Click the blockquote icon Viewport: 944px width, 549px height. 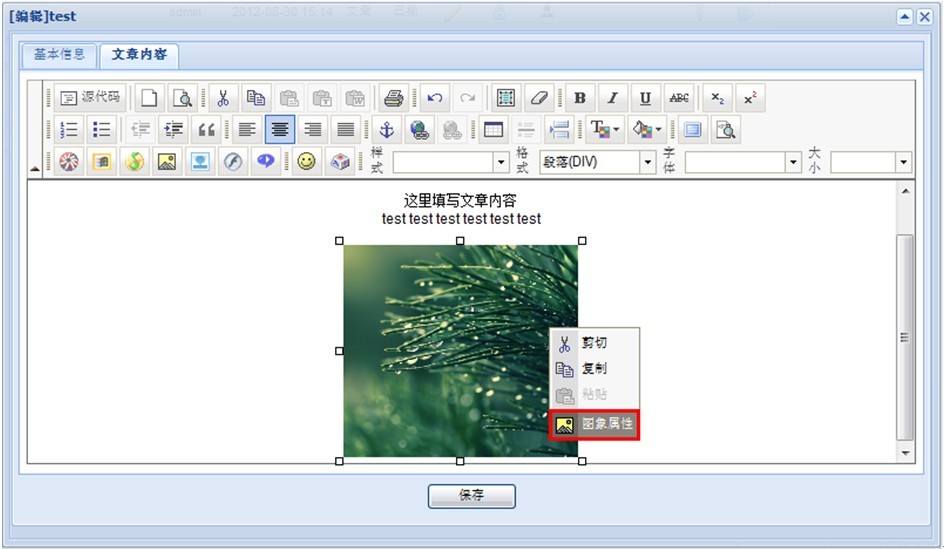[x=207, y=129]
